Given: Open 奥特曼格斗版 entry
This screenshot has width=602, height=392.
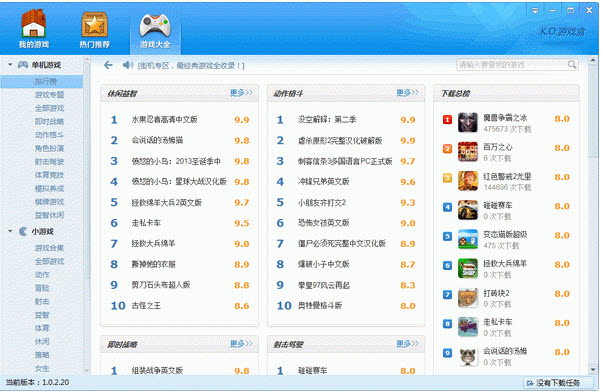Looking at the screenshot, I should click(x=320, y=306).
